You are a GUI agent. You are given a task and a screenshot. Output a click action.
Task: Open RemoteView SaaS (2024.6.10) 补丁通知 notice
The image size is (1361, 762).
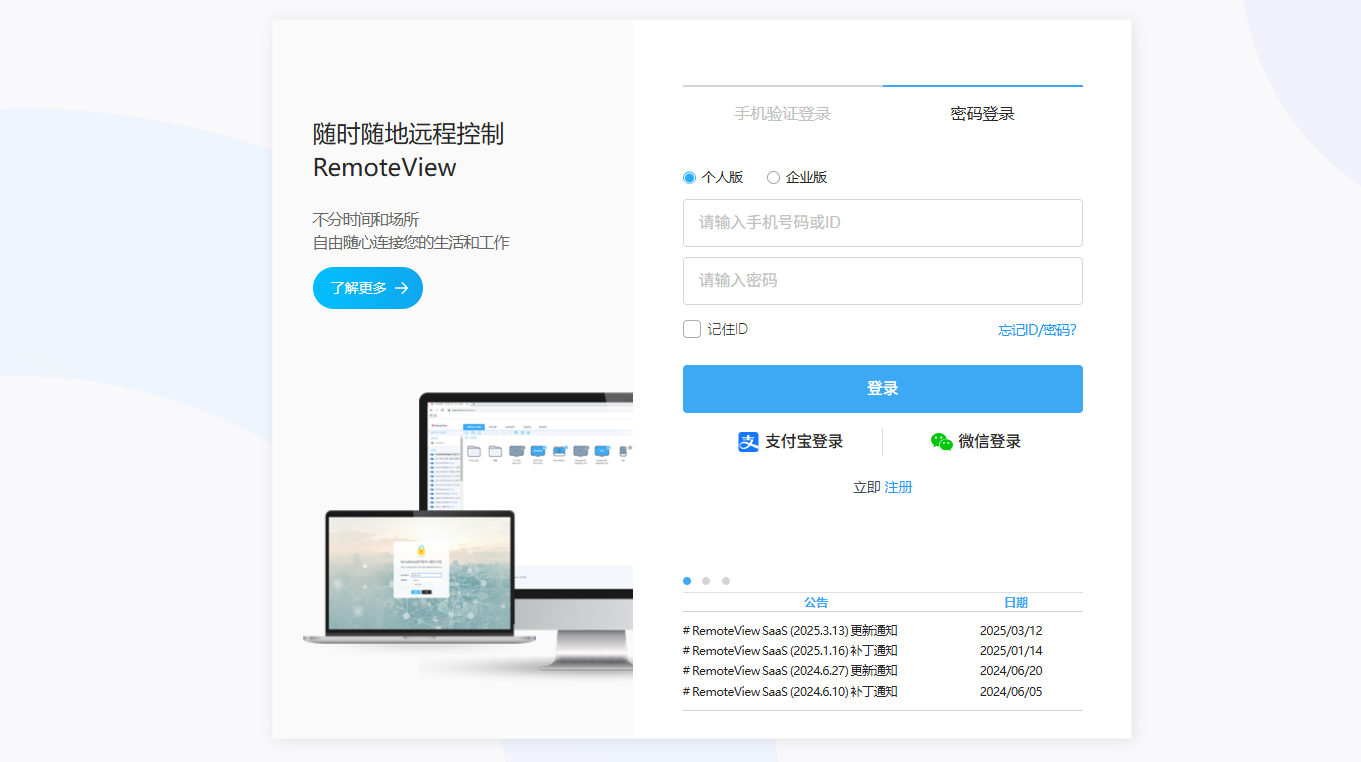790,692
